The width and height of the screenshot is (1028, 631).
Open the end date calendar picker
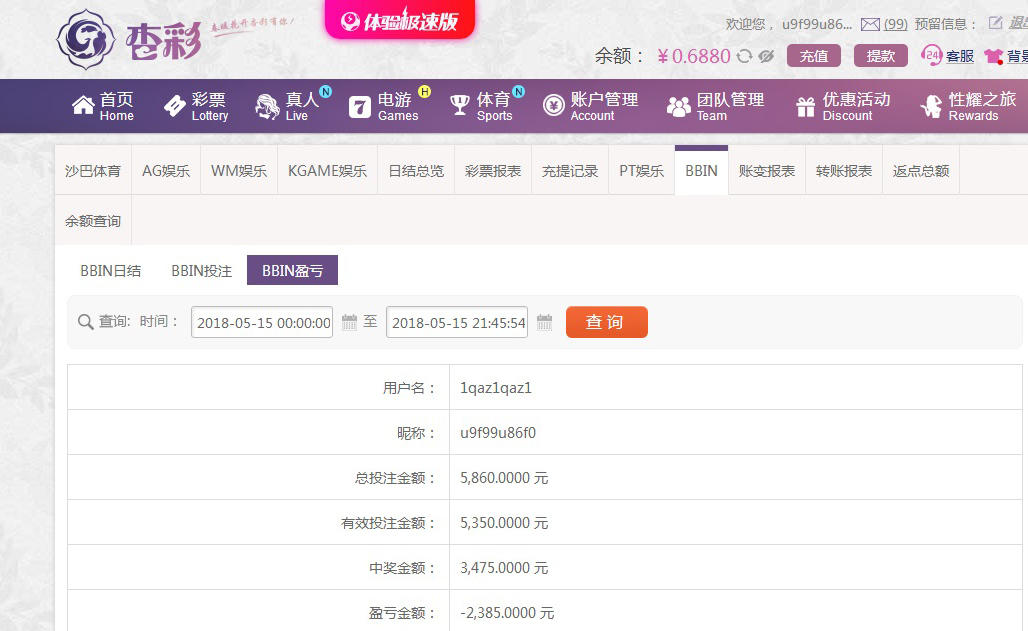544,322
